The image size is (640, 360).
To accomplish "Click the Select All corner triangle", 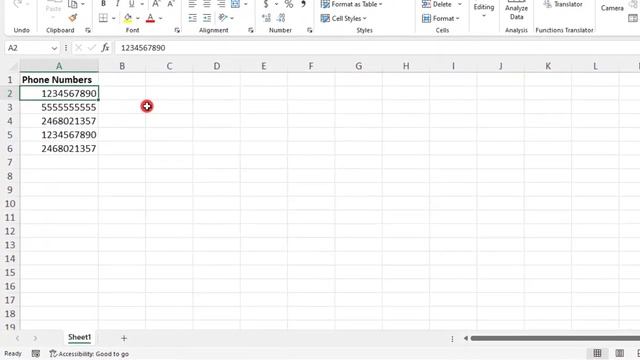I will coord(14,66).
